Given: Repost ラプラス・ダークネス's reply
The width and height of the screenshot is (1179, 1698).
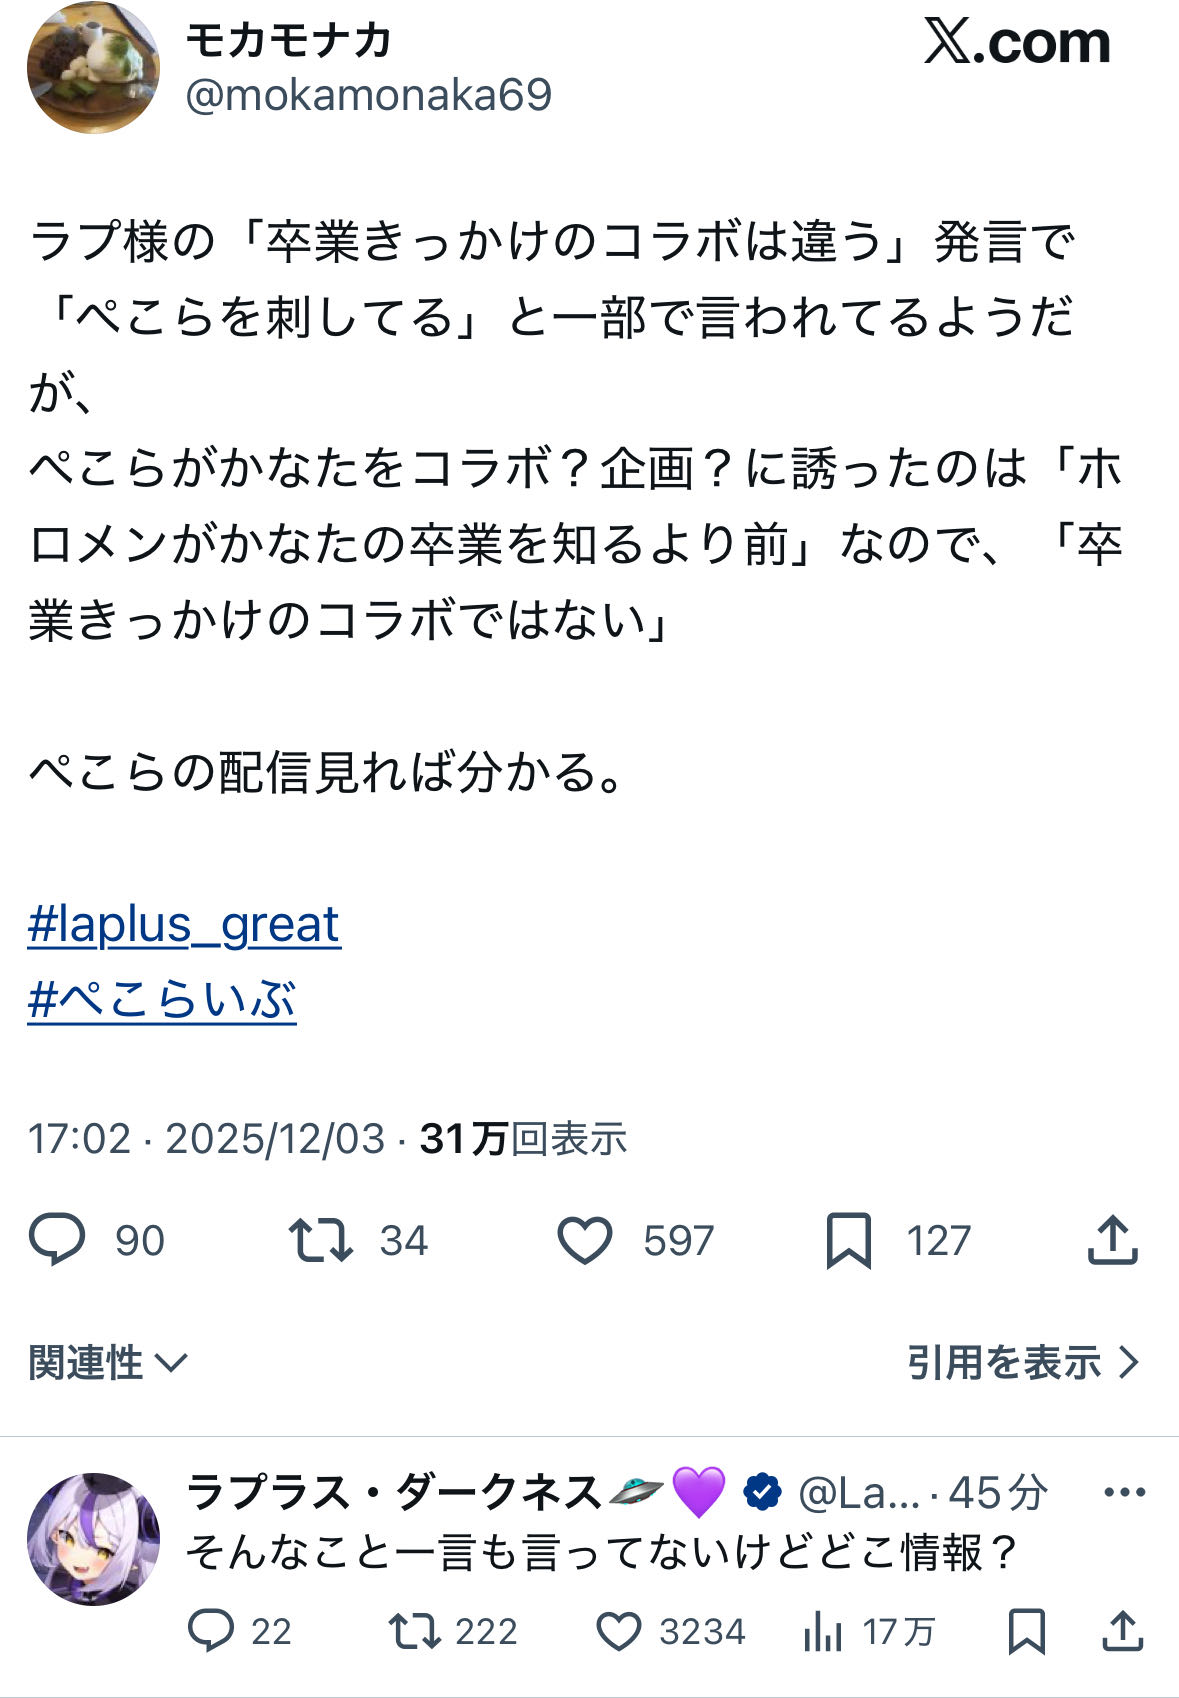Looking at the screenshot, I should click(414, 1631).
